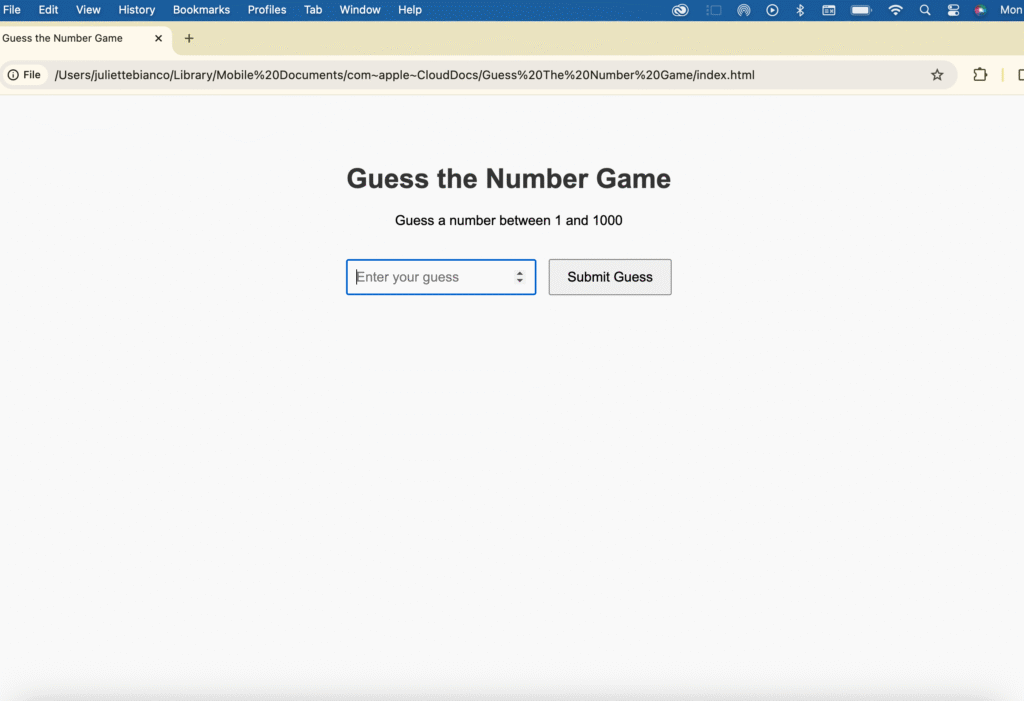Screen dimensions: 1024x701
Task: Click the Enter your guess field
Action: [x=430, y=277]
